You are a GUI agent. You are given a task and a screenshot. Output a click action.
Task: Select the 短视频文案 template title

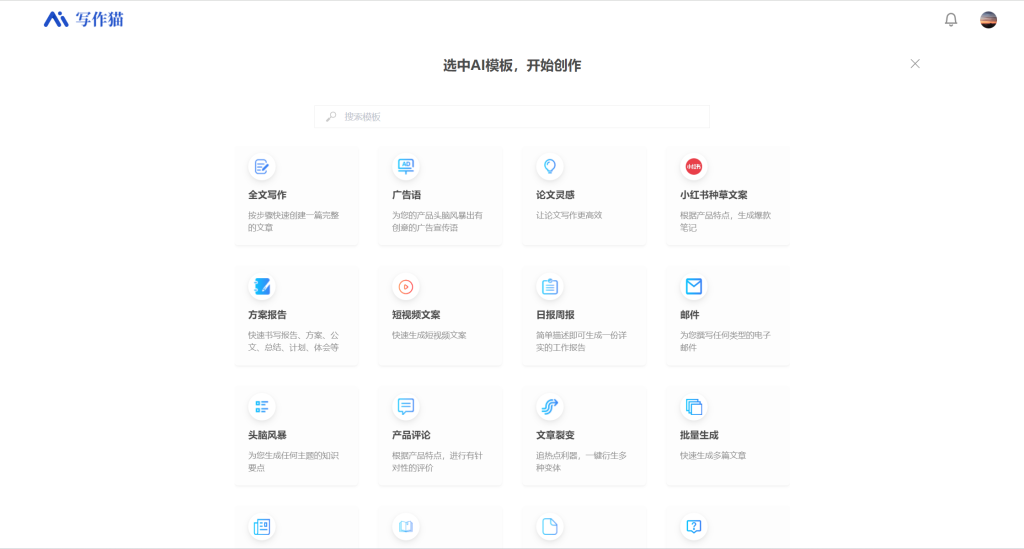point(416,315)
